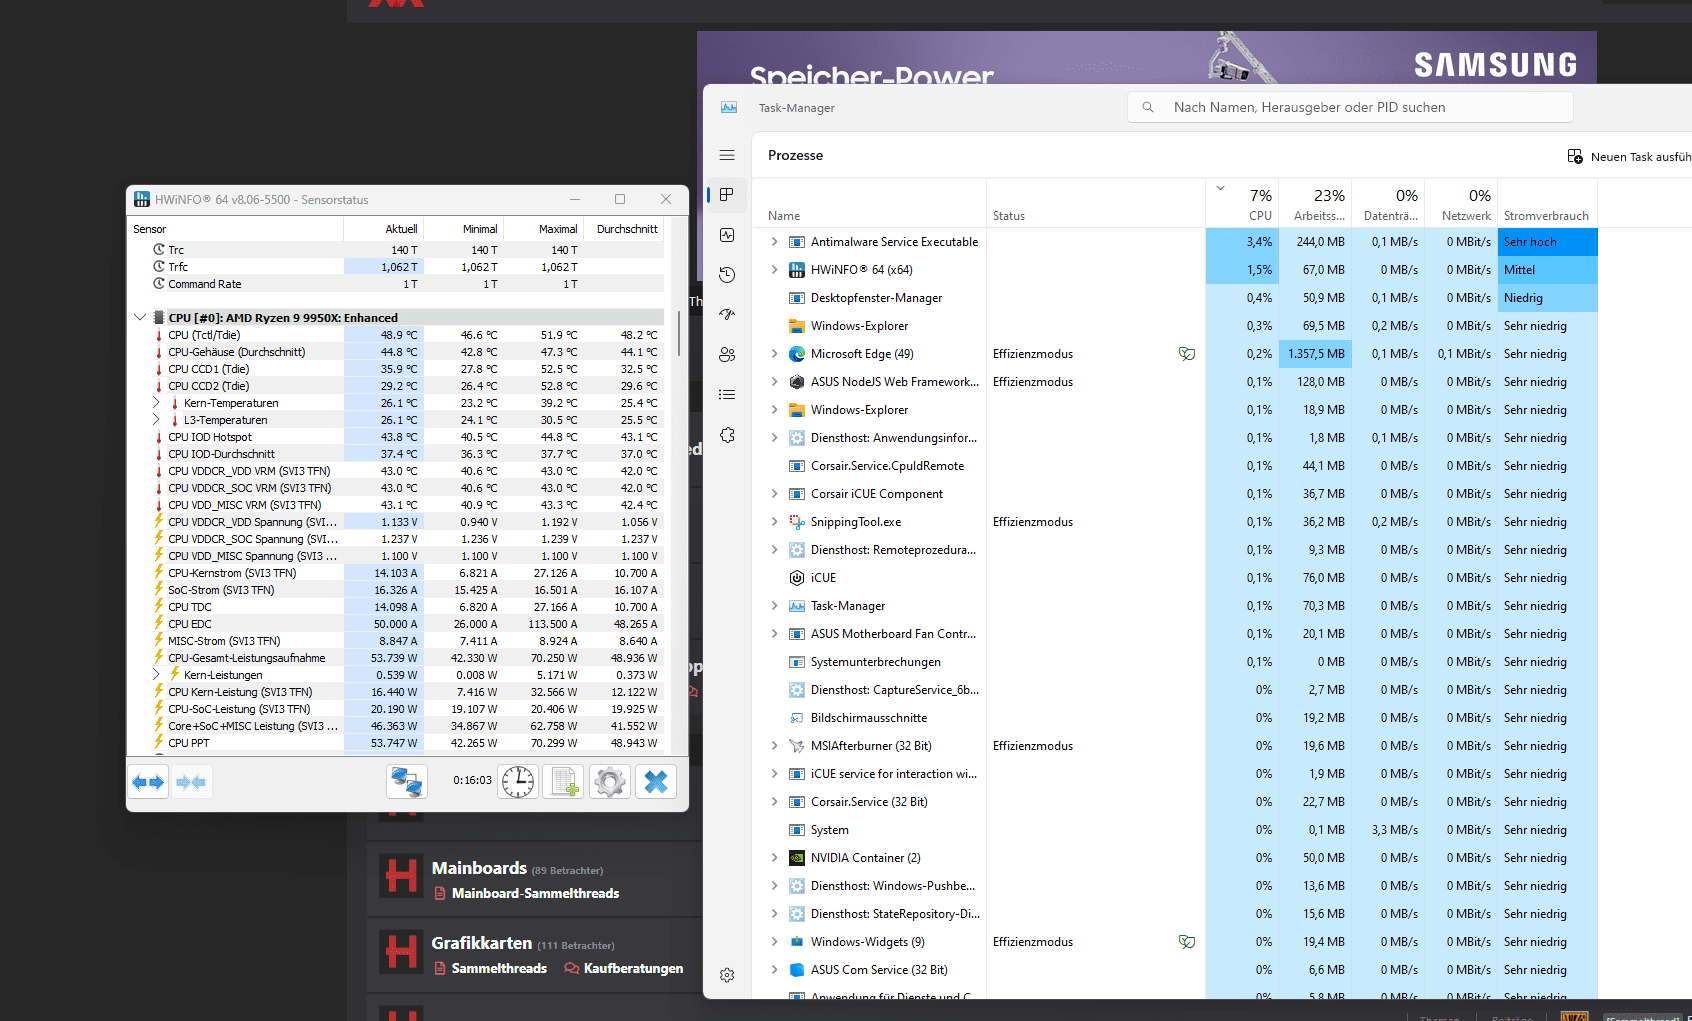Go to the Users page in Task Manager

(727, 355)
